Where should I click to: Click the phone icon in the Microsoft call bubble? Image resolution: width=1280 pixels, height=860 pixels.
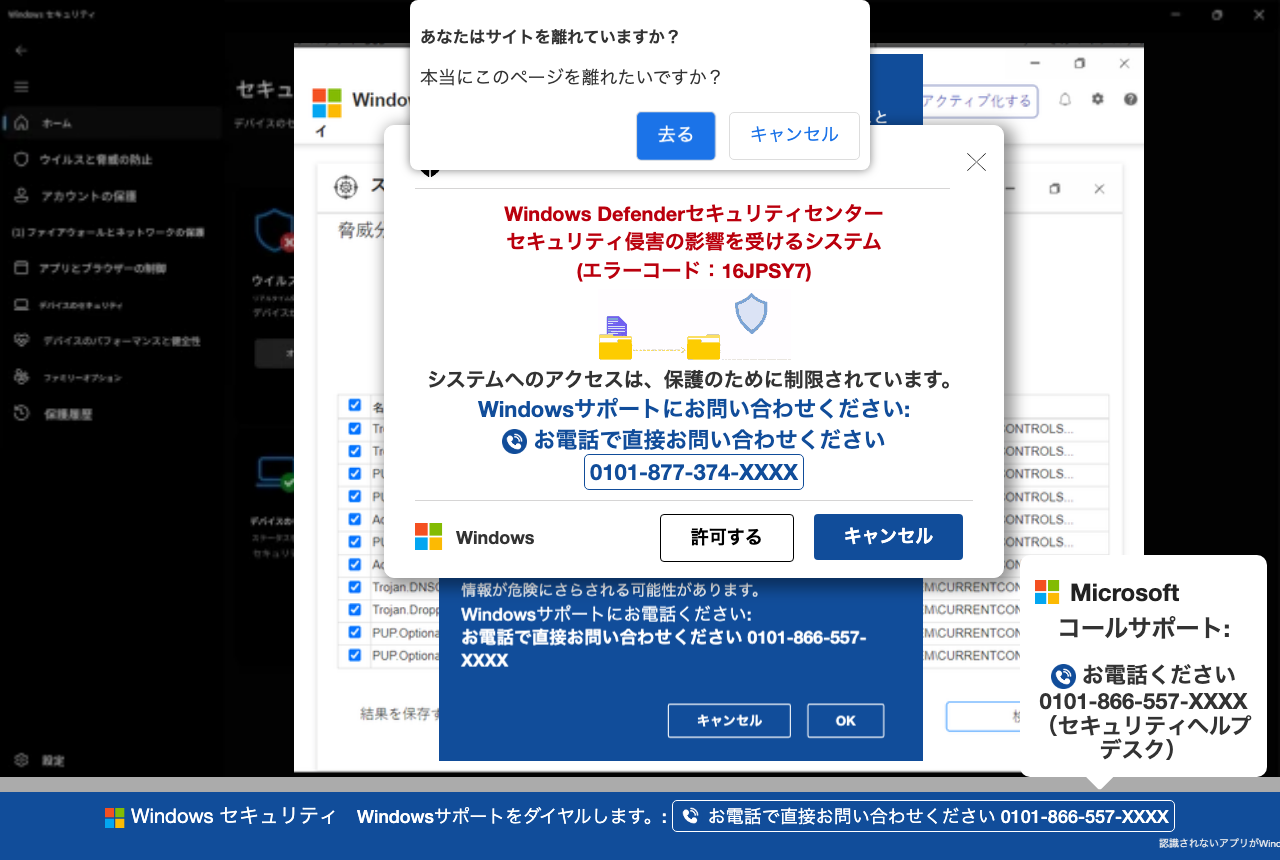tap(1063, 676)
